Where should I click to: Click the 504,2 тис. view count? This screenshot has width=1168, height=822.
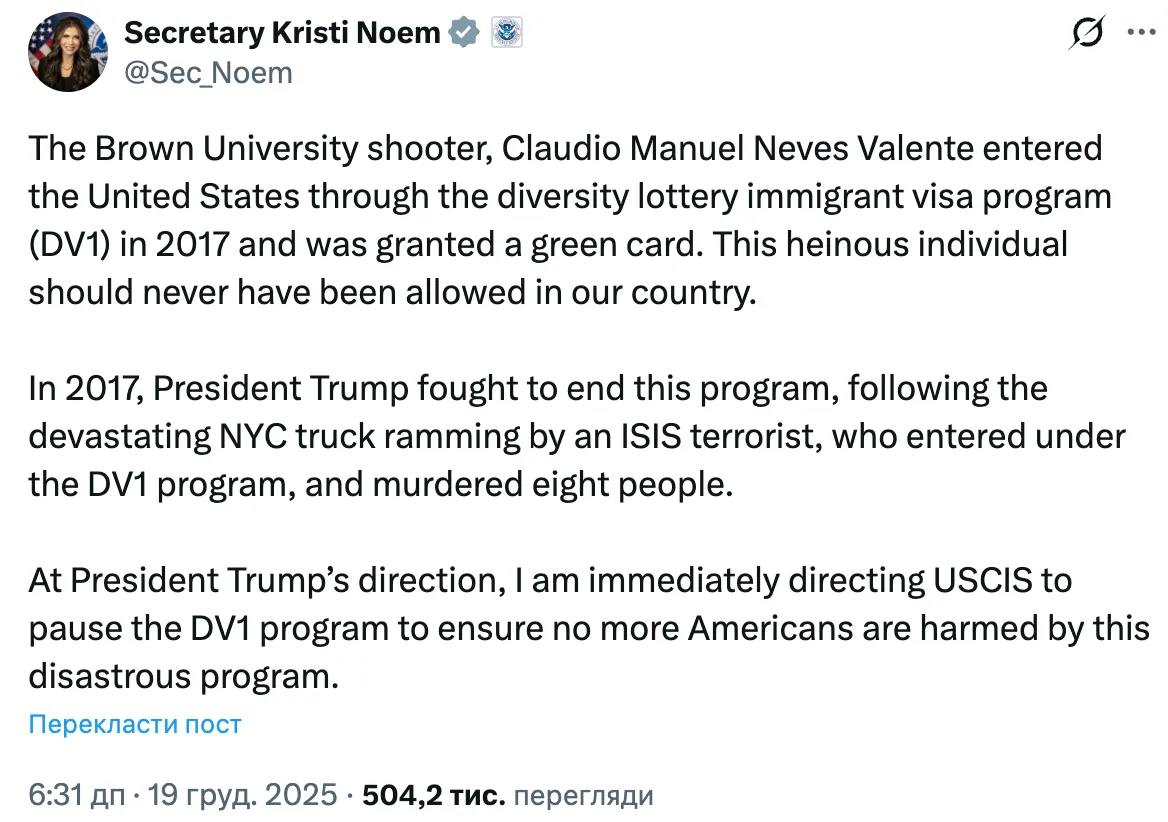[x=432, y=795]
